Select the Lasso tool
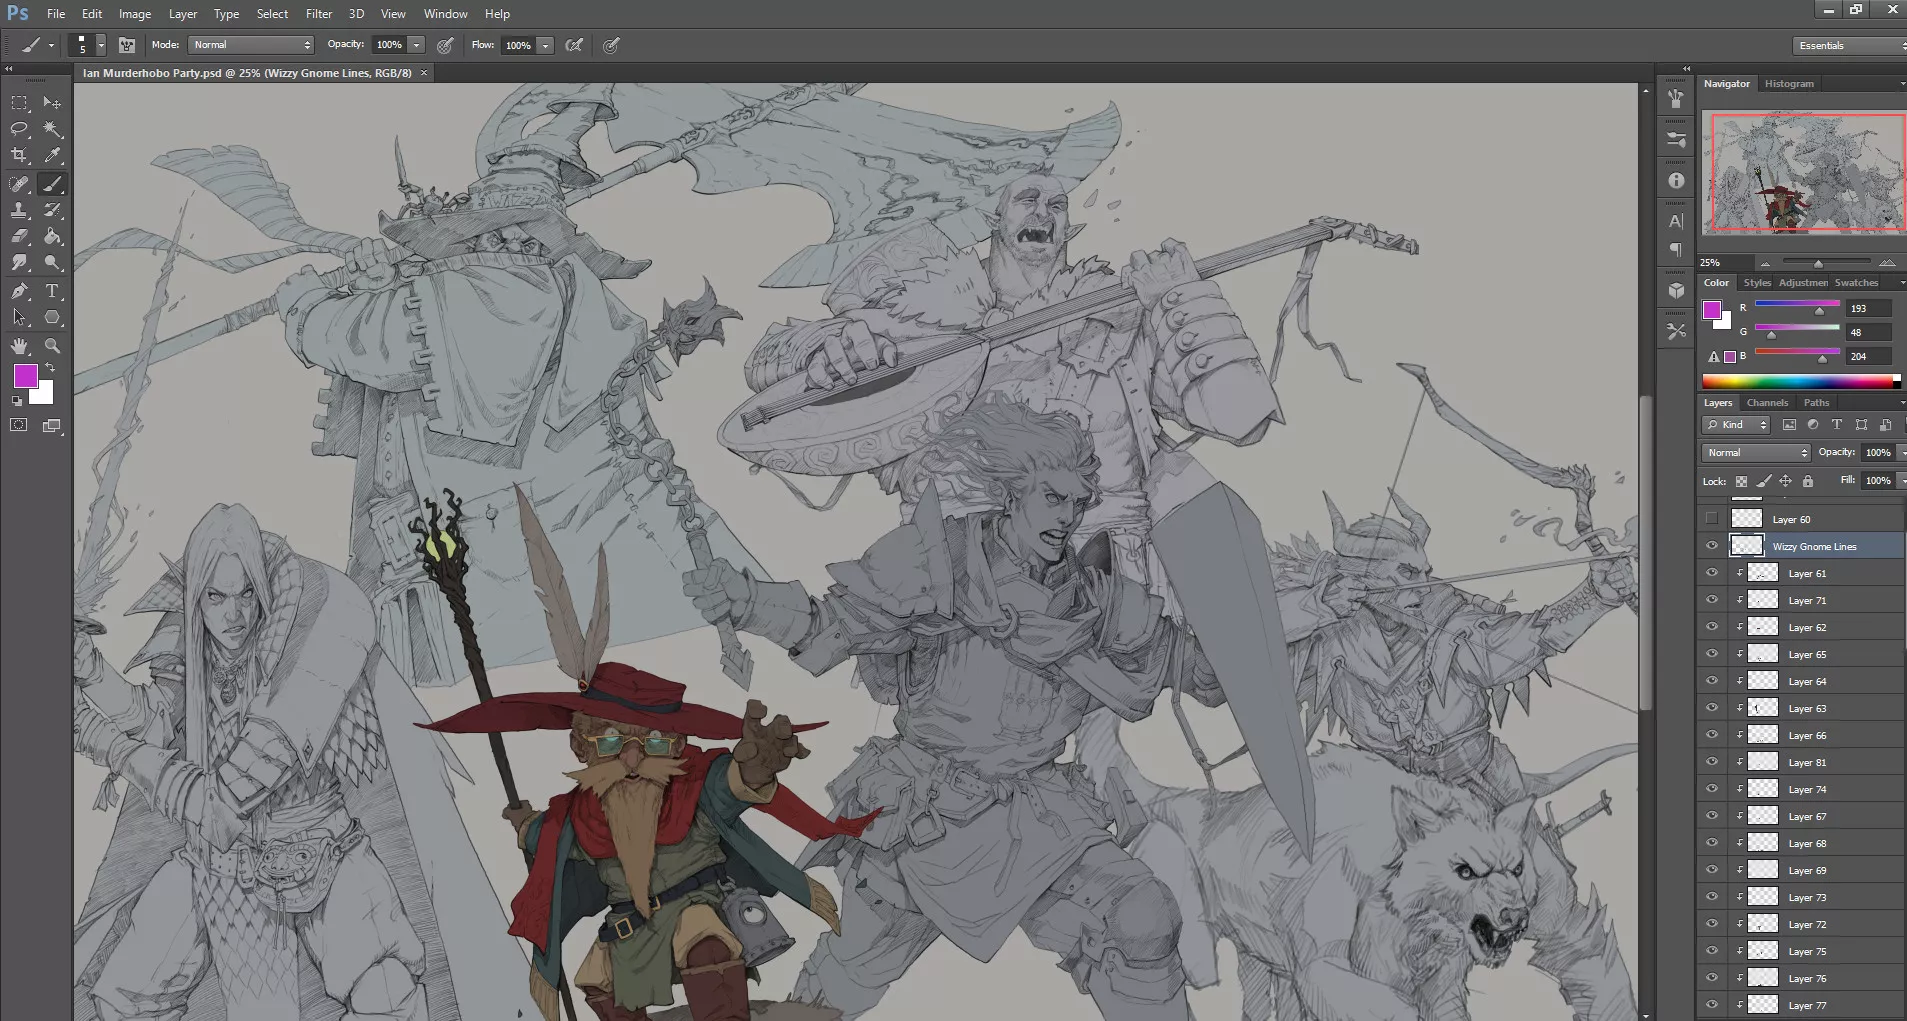The image size is (1907, 1021). pos(19,129)
